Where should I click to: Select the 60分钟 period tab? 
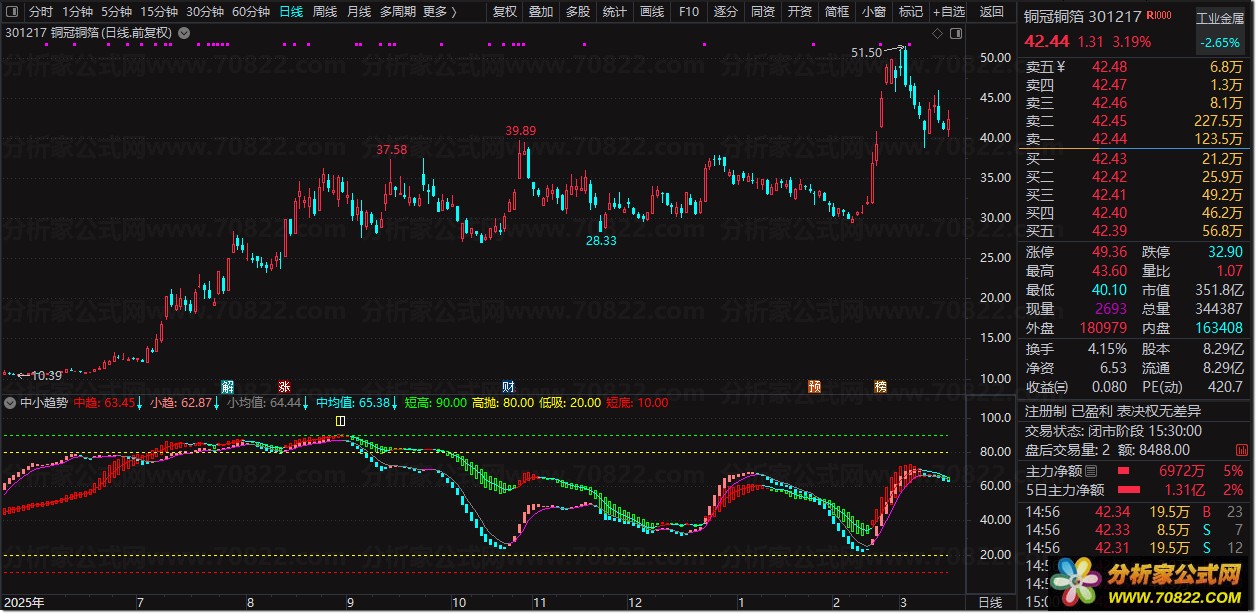pos(250,12)
